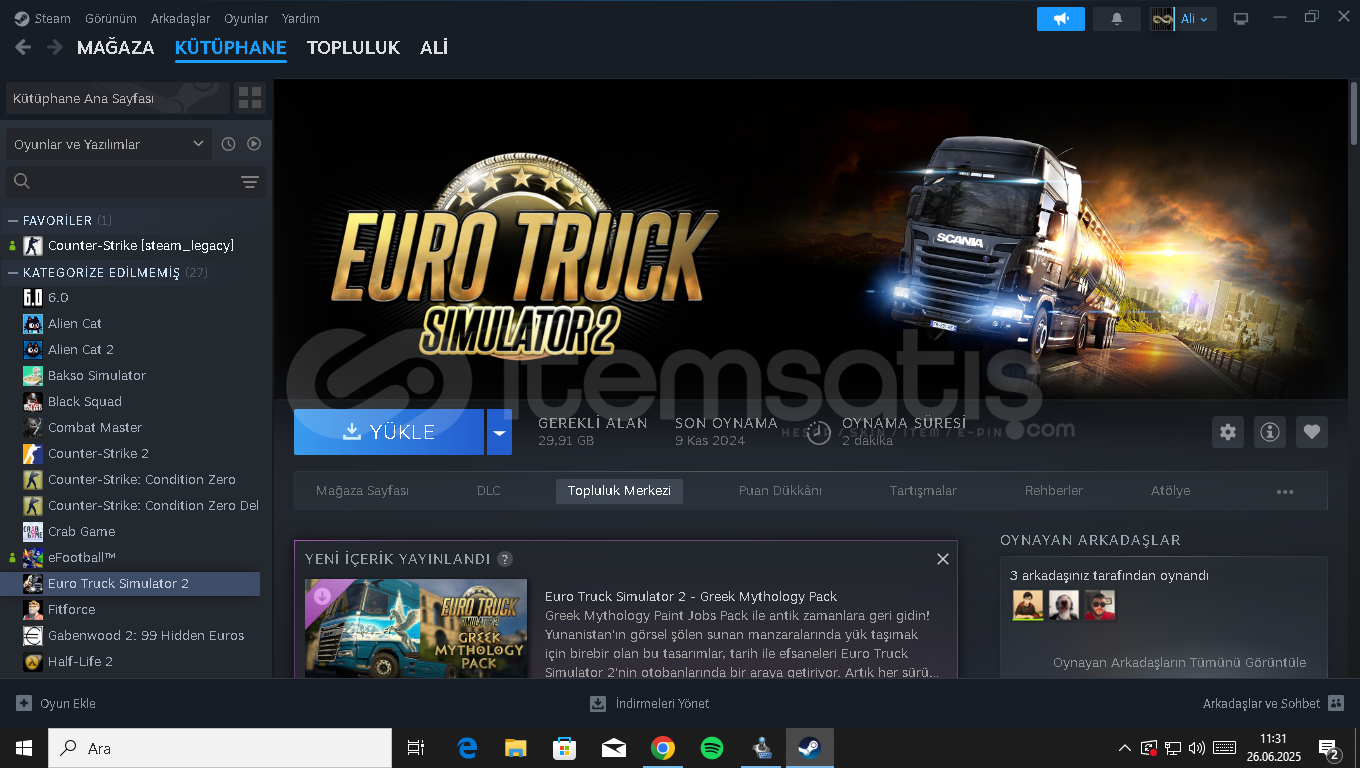
Task: Open Euro Truck Simulator 2 settings gear
Action: [1228, 432]
